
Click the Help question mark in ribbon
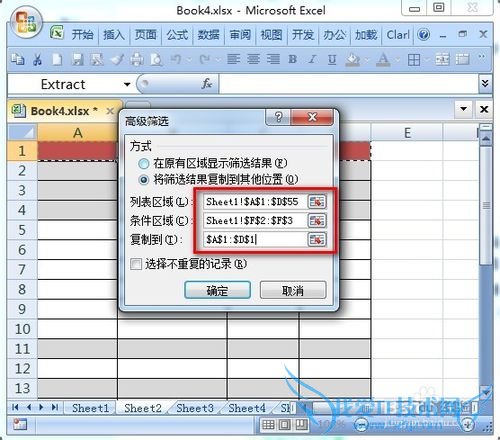click(424, 35)
